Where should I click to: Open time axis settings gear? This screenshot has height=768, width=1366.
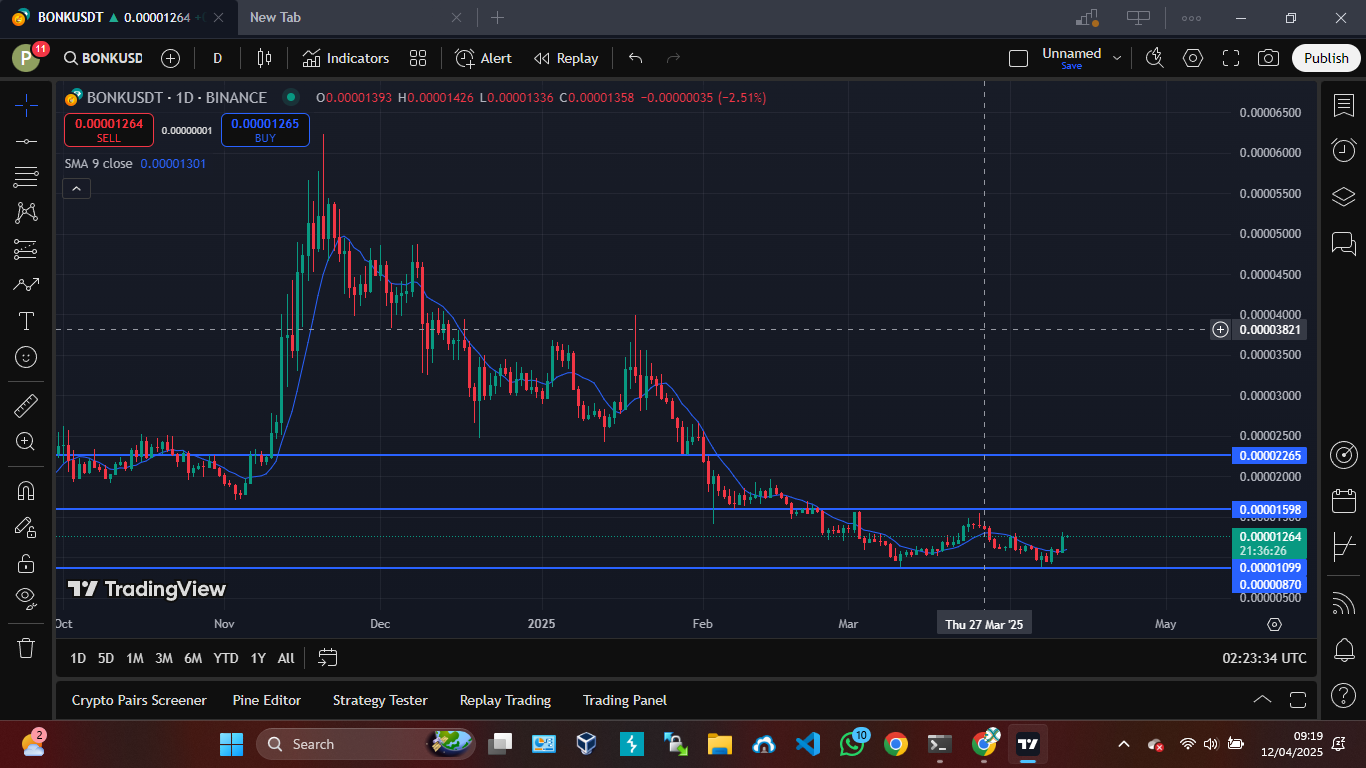click(1274, 624)
